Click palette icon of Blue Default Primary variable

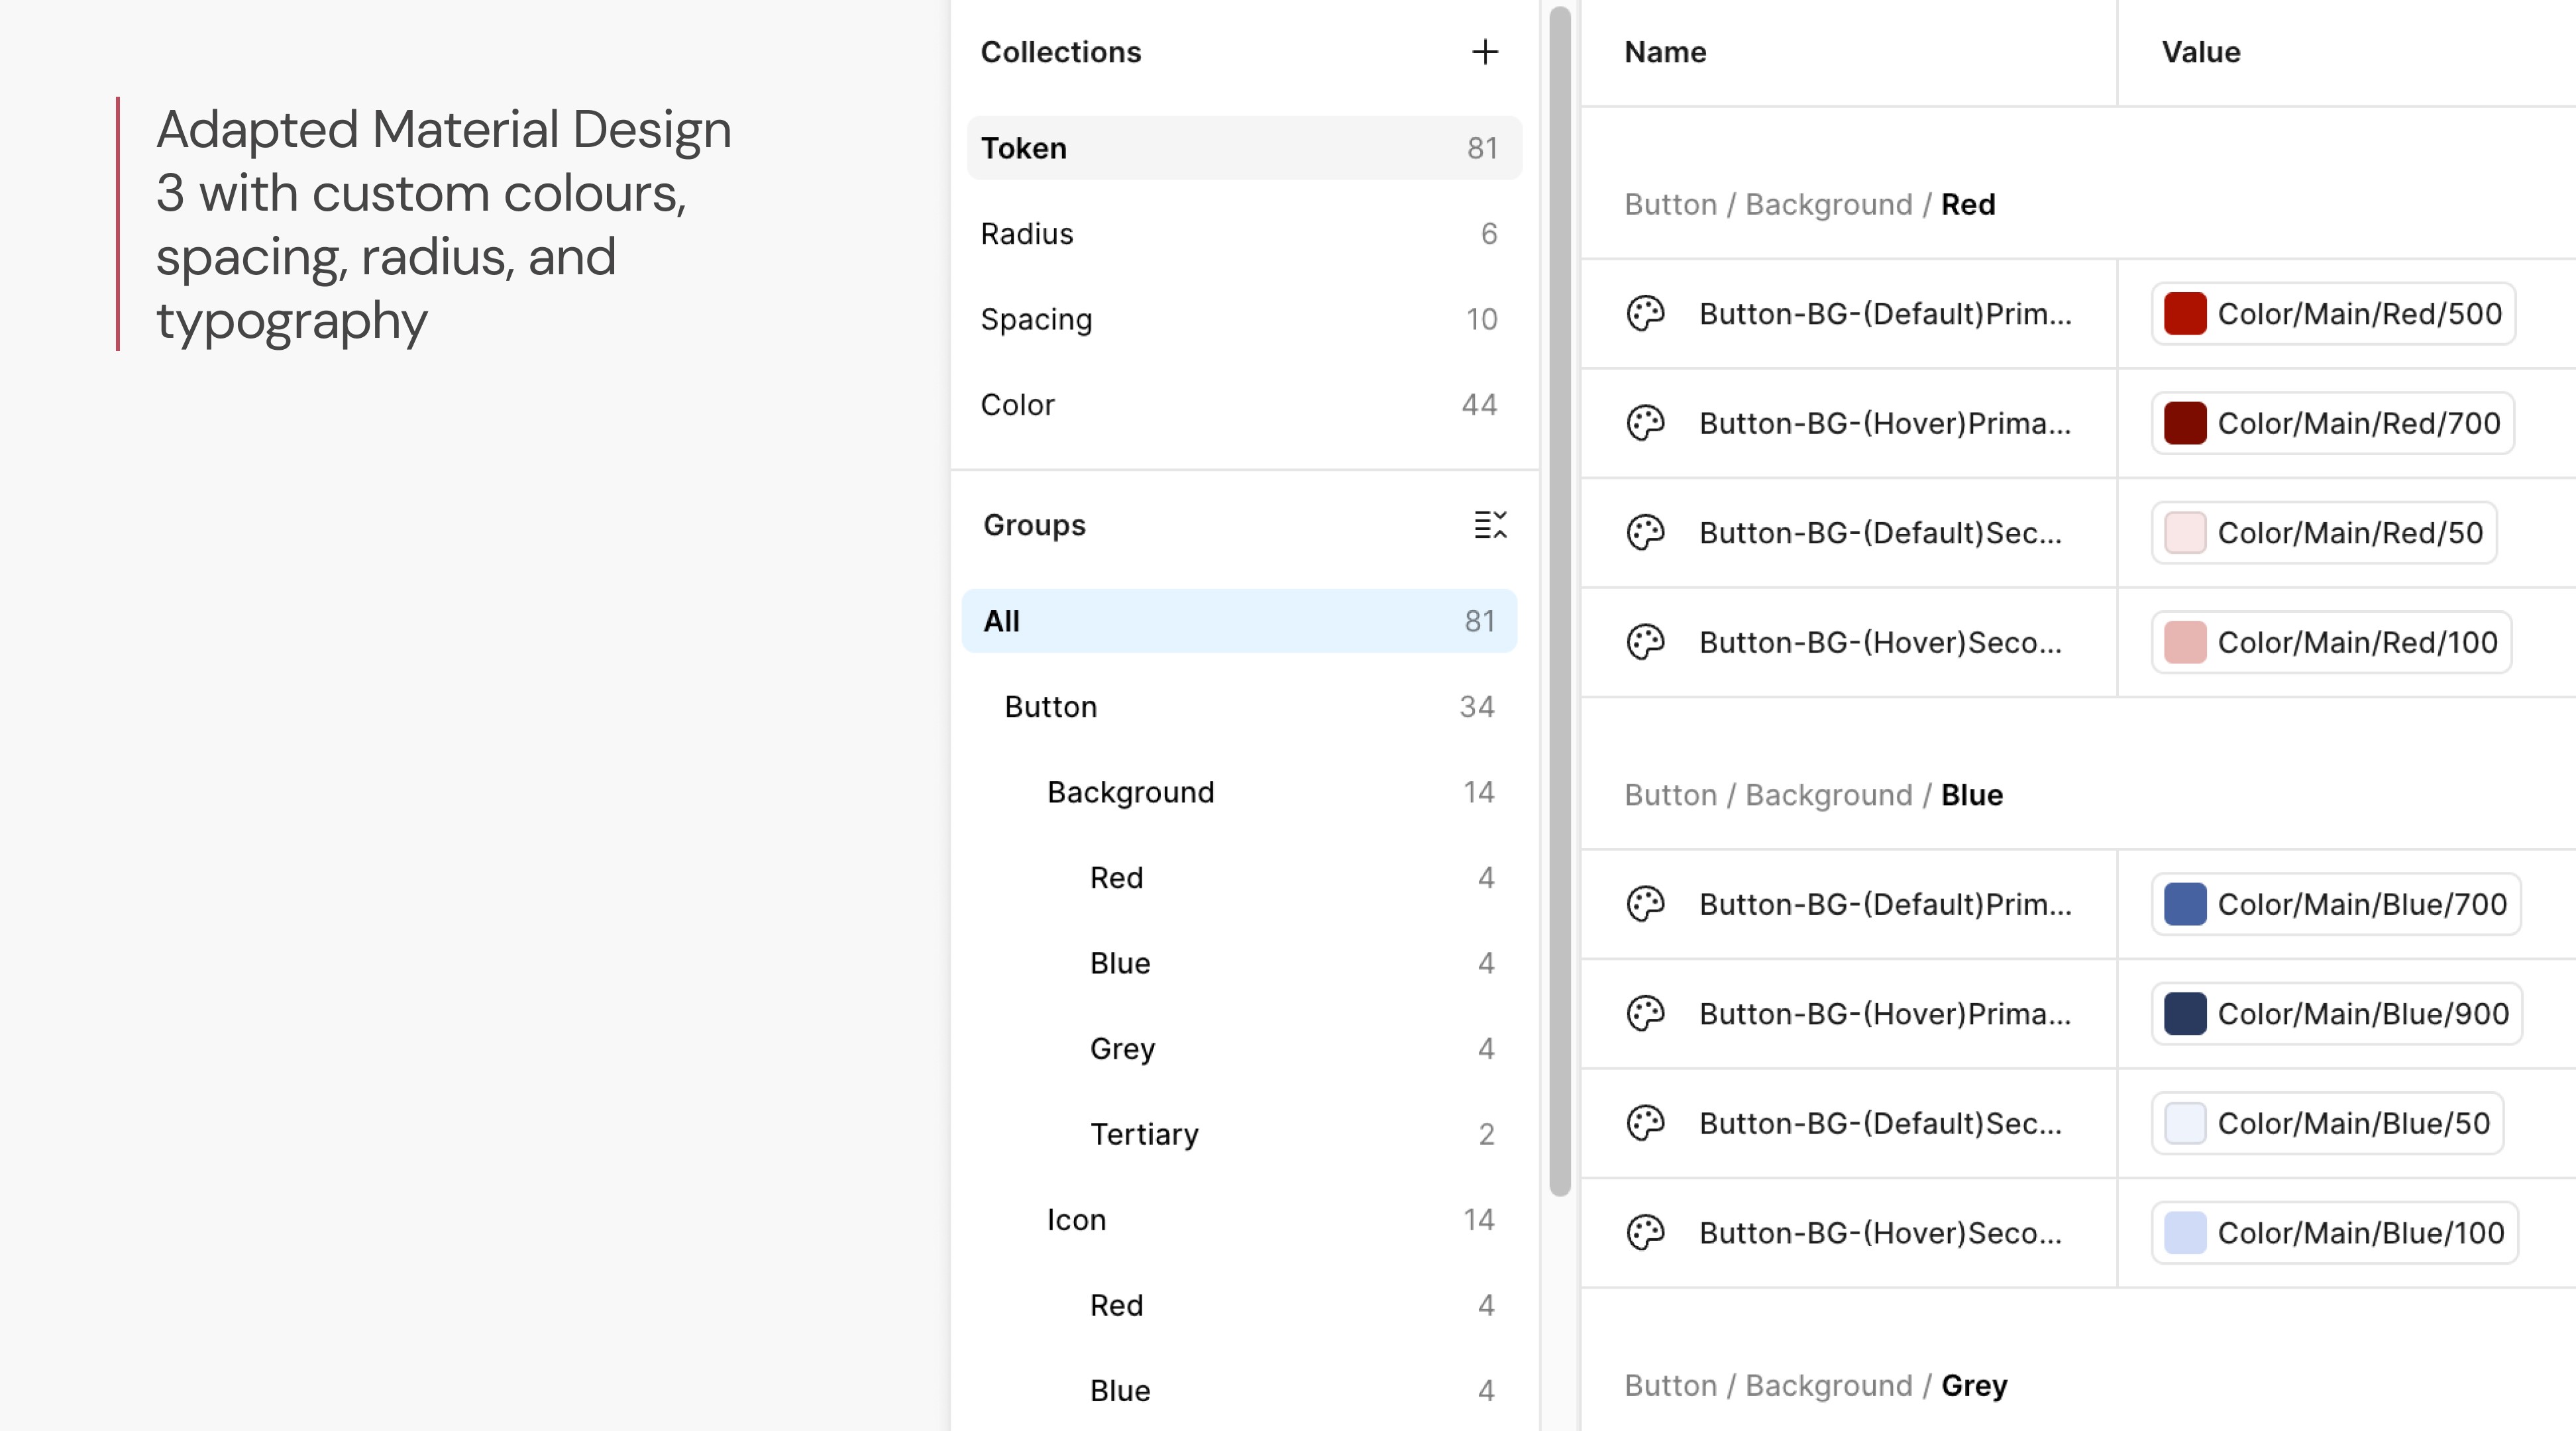1645,904
